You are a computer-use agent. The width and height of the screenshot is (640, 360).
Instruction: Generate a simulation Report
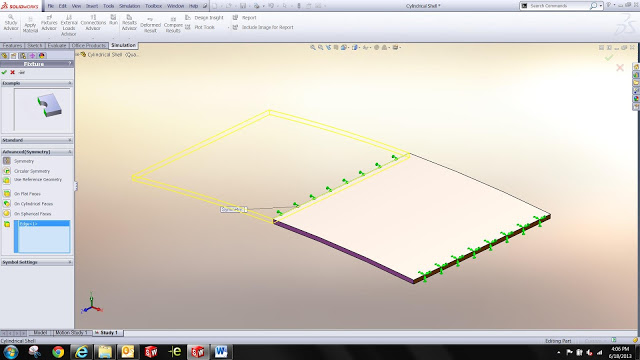244,18
